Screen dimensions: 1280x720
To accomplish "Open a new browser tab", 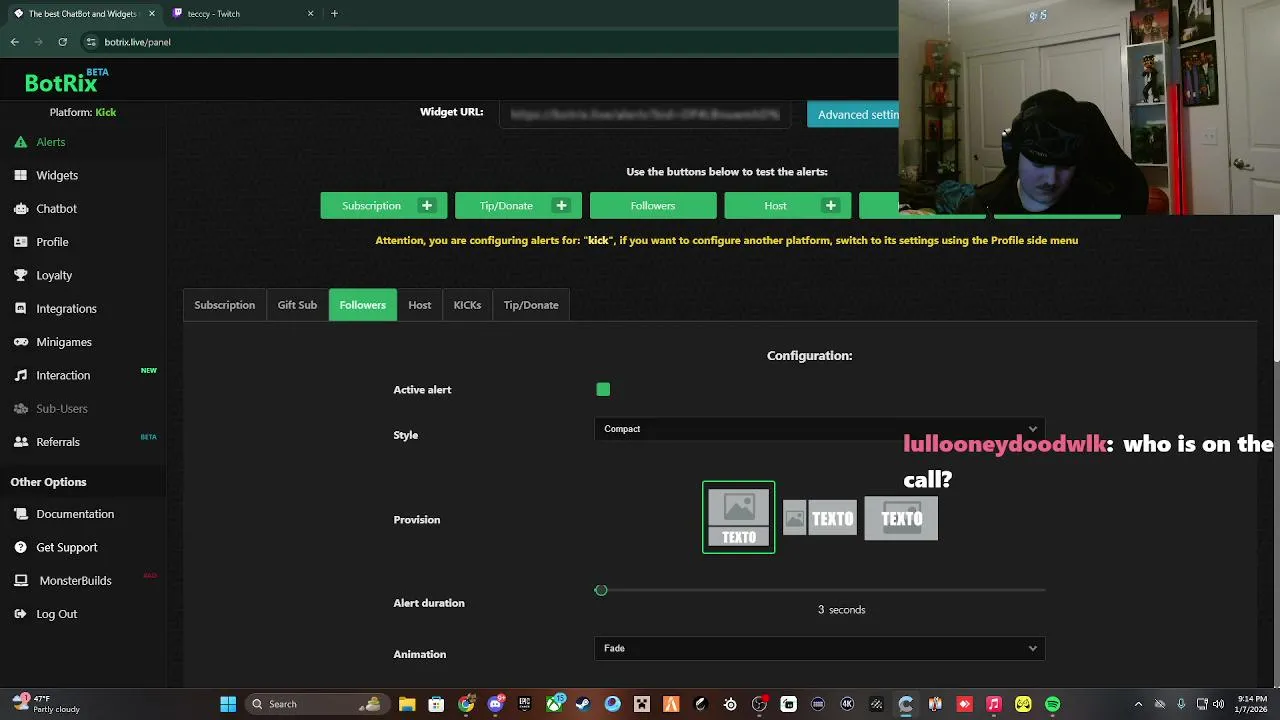I will pyautogui.click(x=334, y=14).
